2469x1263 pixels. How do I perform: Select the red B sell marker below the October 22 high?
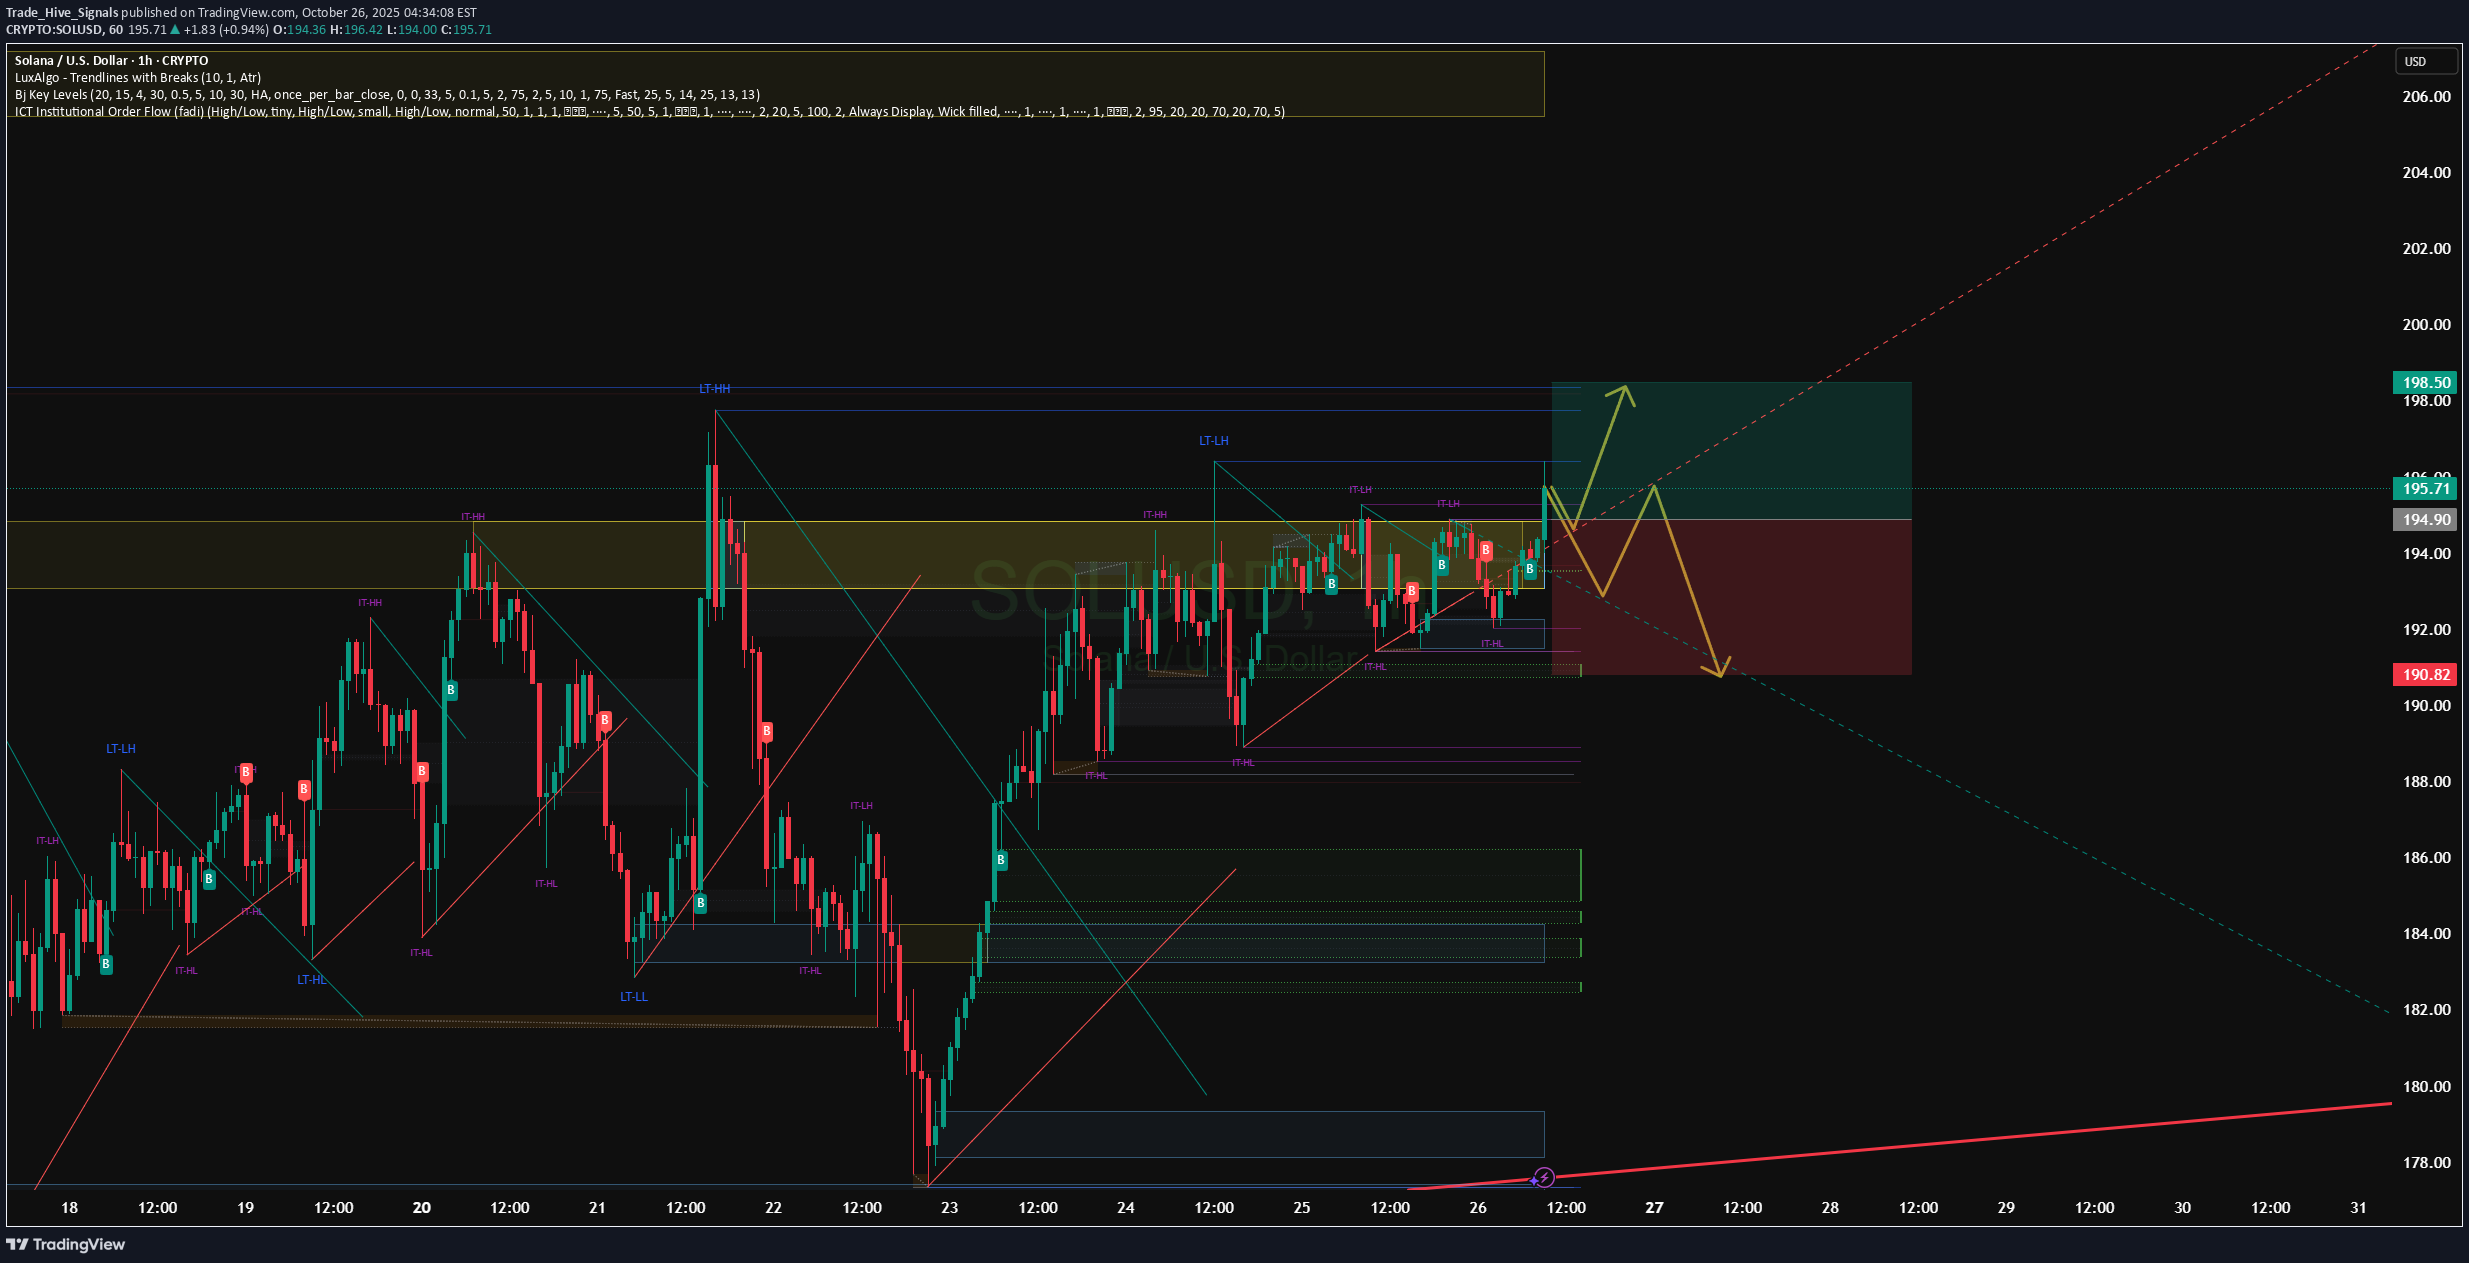coord(765,731)
